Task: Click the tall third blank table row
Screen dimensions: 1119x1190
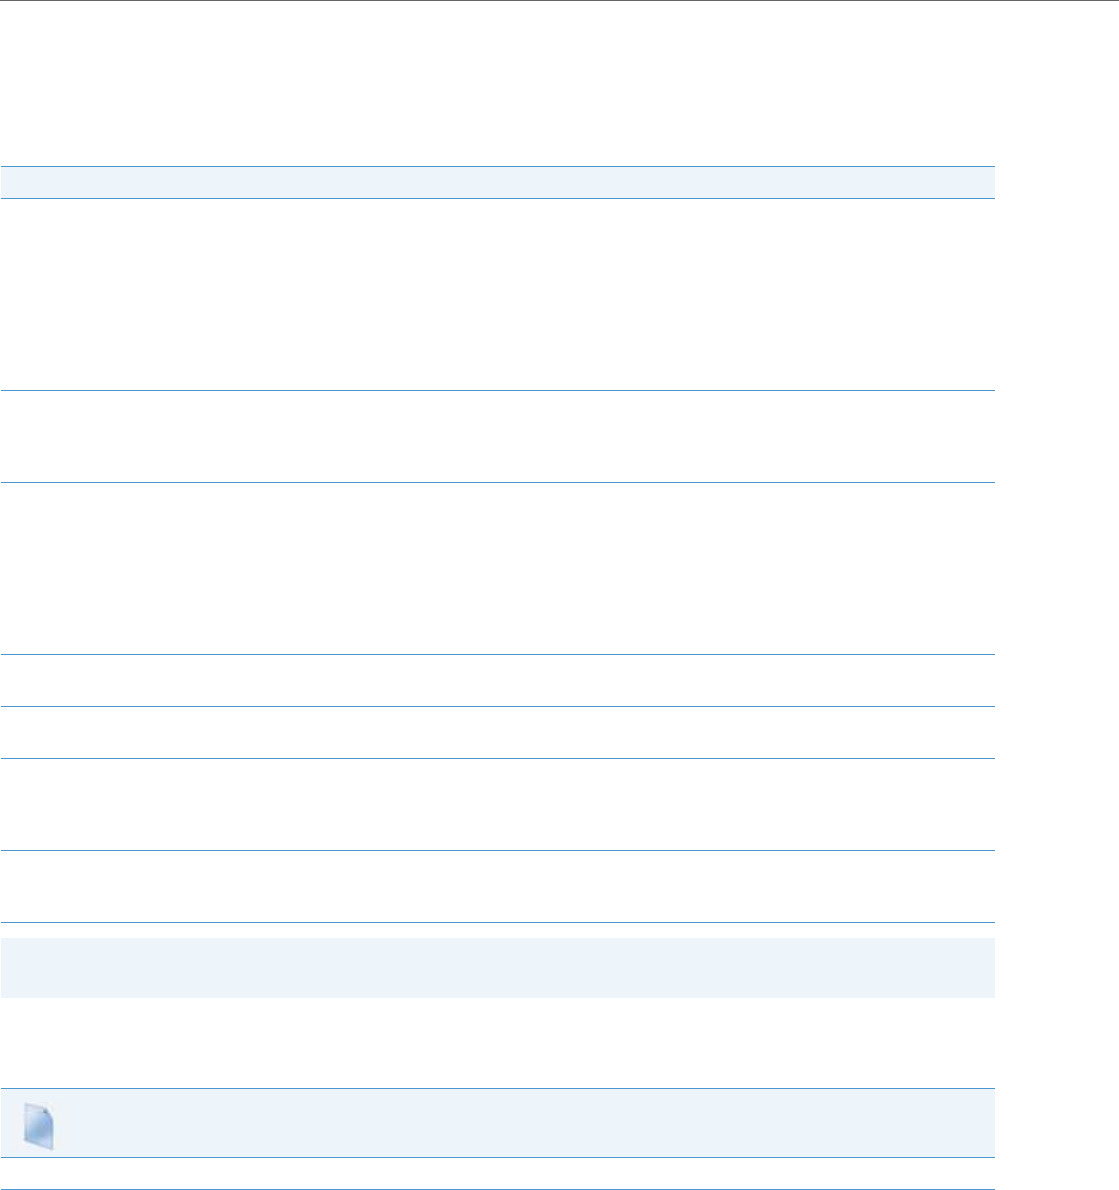Action: [x=497, y=568]
